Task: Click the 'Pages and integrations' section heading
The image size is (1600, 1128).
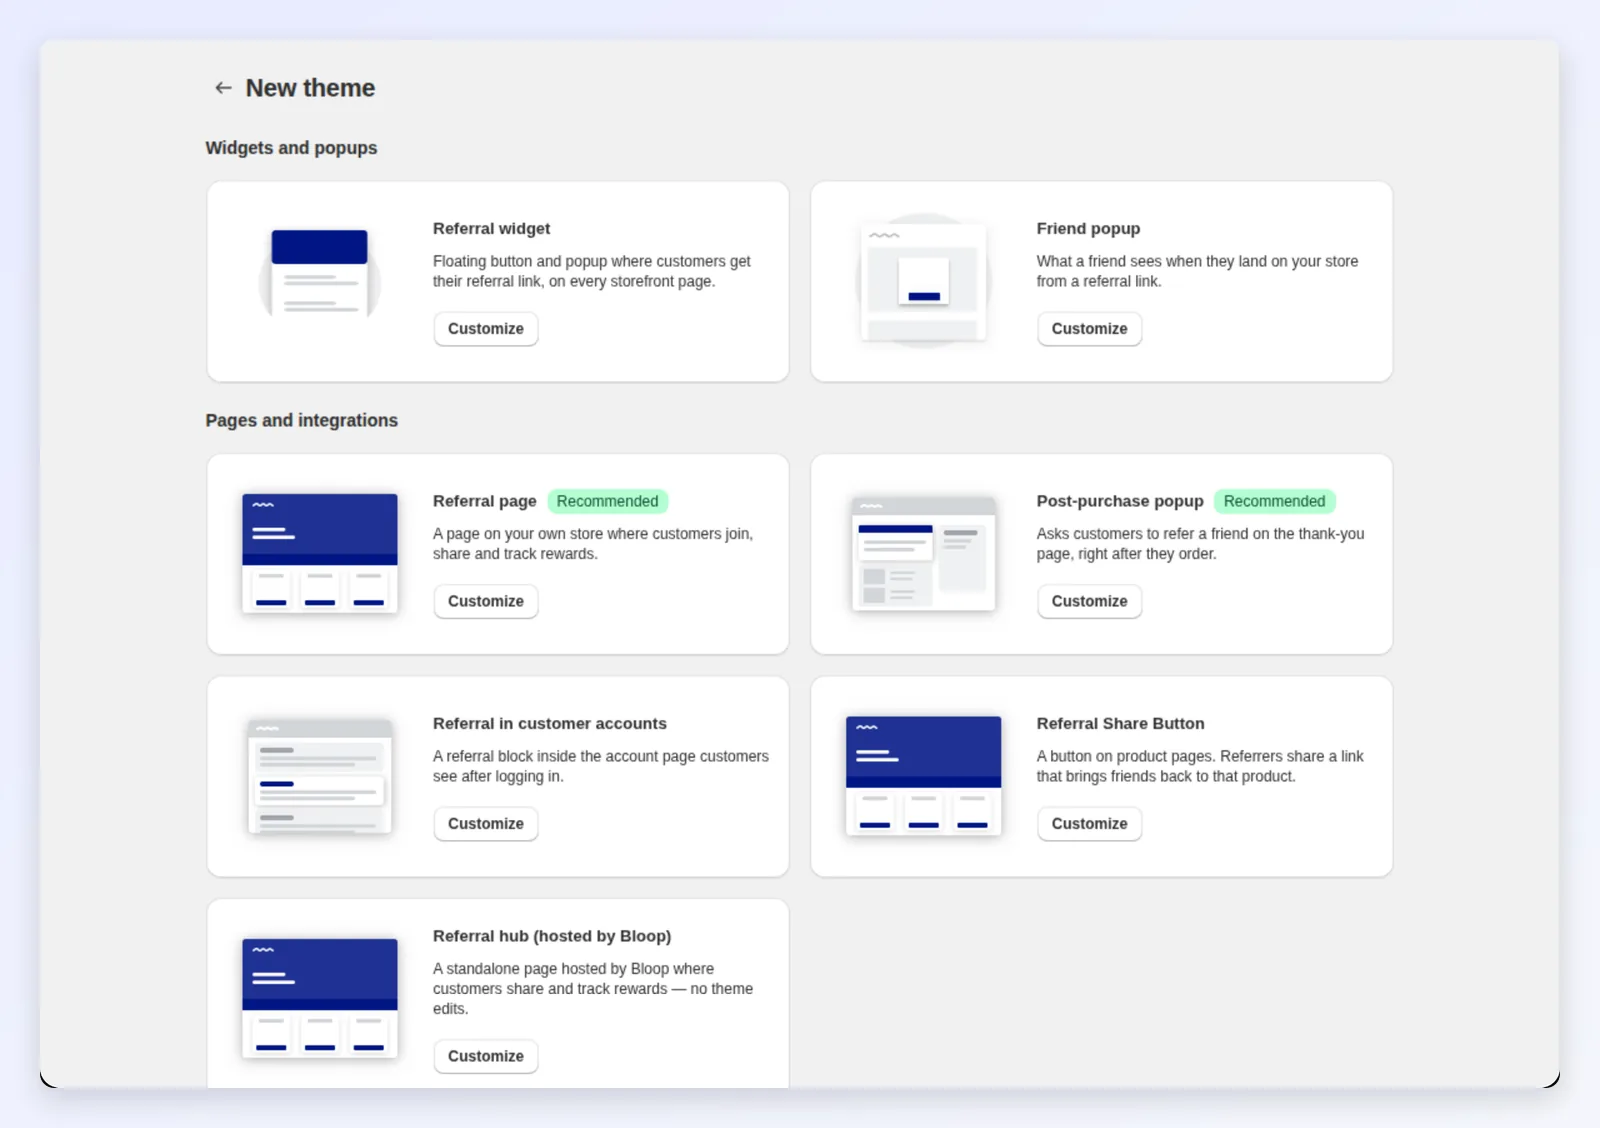Action: pos(302,421)
